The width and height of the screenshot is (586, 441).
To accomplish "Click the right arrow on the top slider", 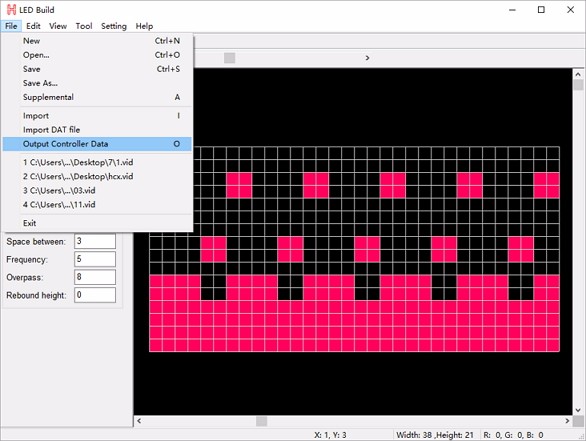I will (367, 58).
